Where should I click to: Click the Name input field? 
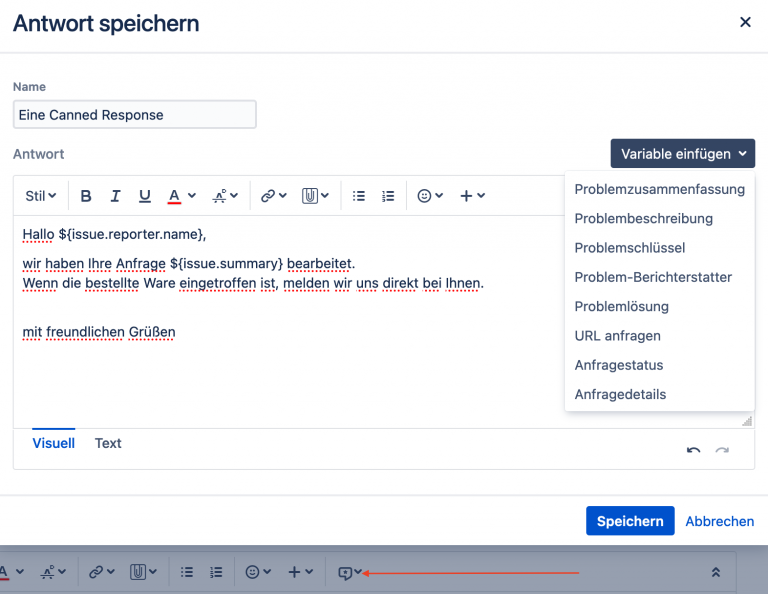coord(135,115)
